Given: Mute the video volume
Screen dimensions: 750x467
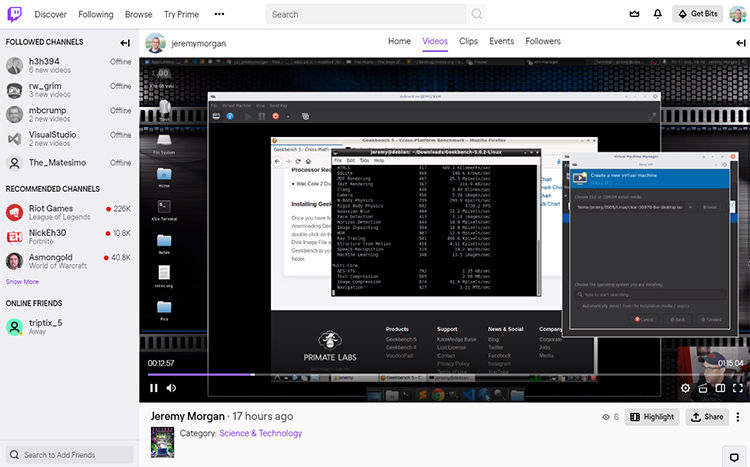Looking at the screenshot, I should point(171,388).
